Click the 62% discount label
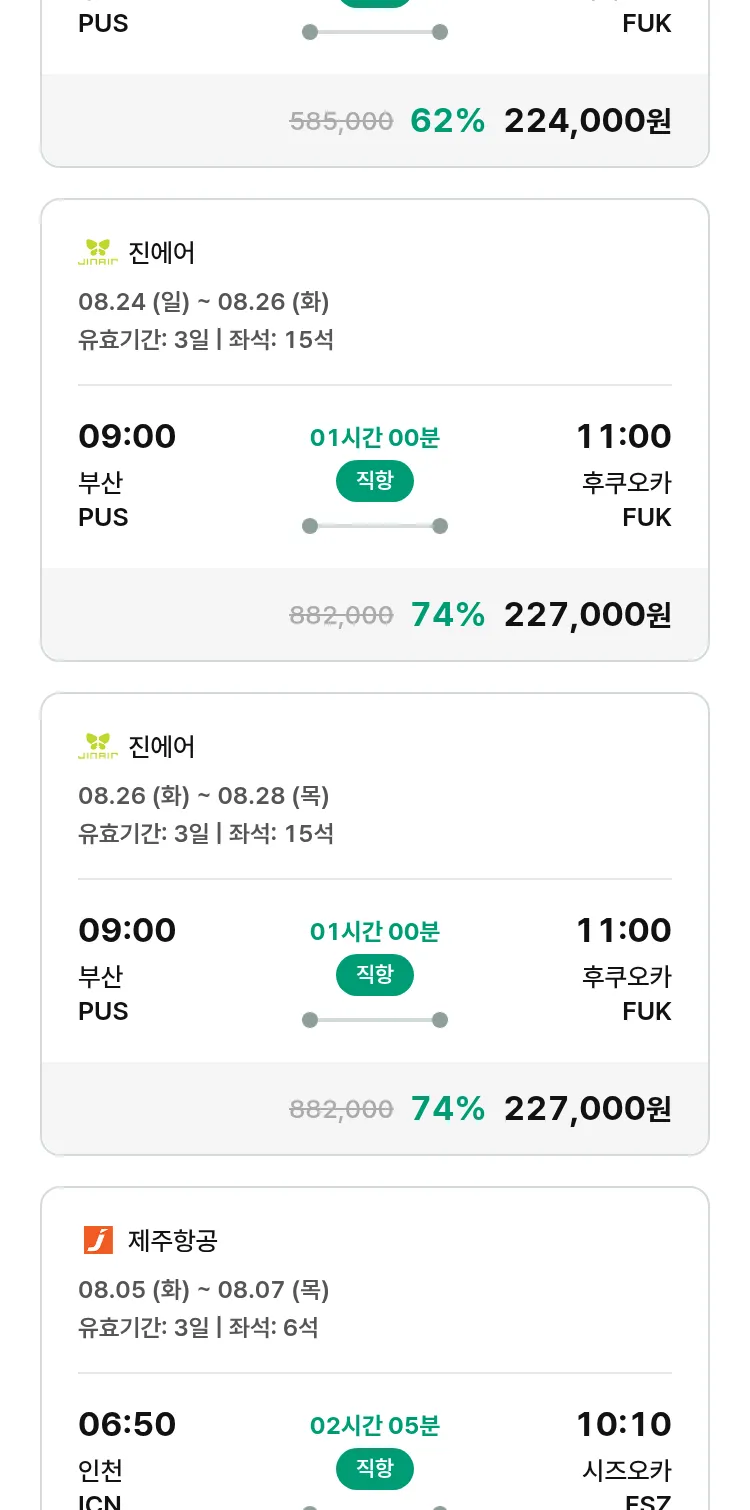The height and width of the screenshot is (1510, 750). 447,121
